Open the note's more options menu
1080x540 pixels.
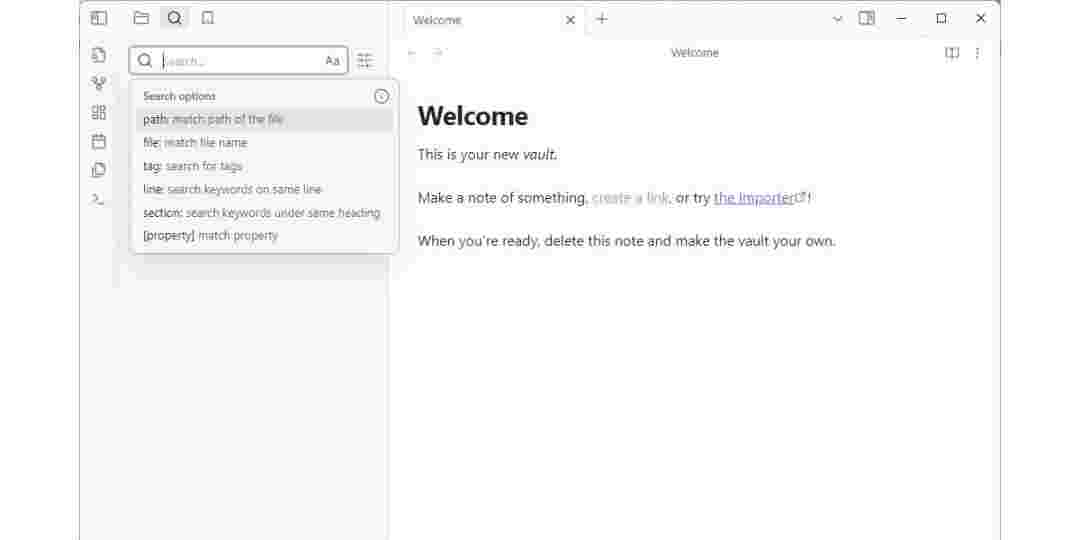click(x=977, y=53)
